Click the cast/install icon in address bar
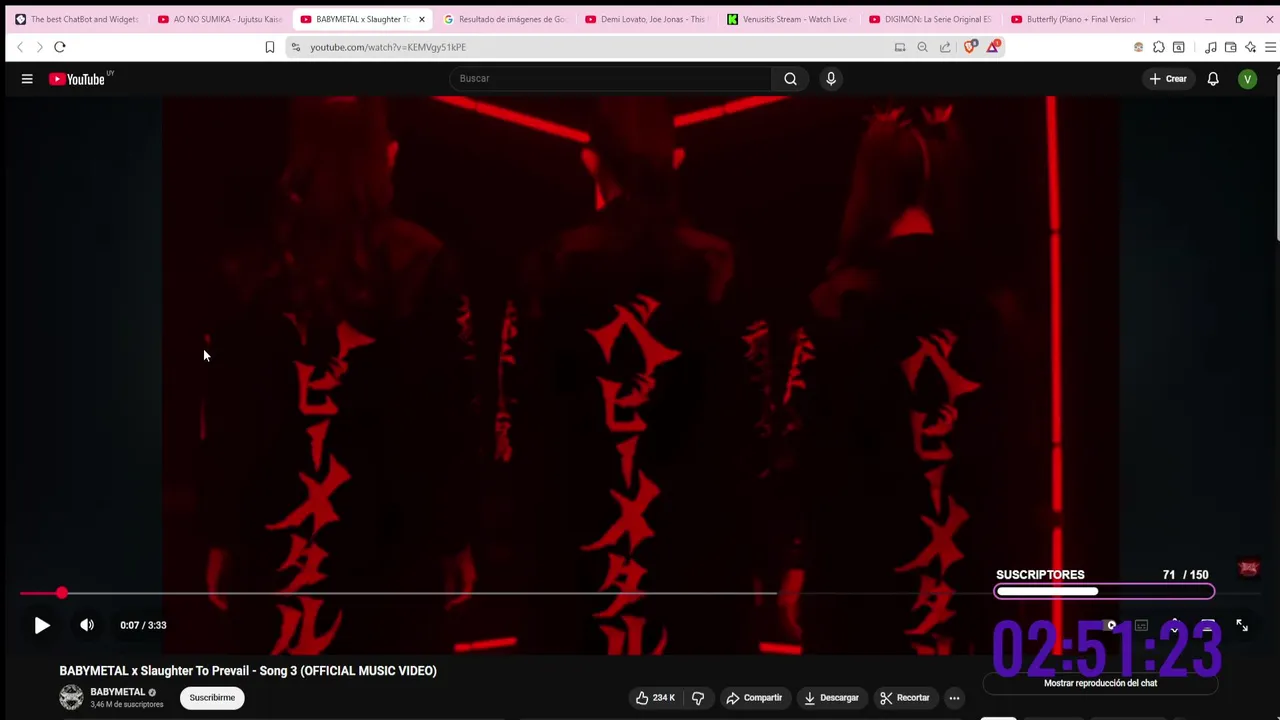 (900, 47)
